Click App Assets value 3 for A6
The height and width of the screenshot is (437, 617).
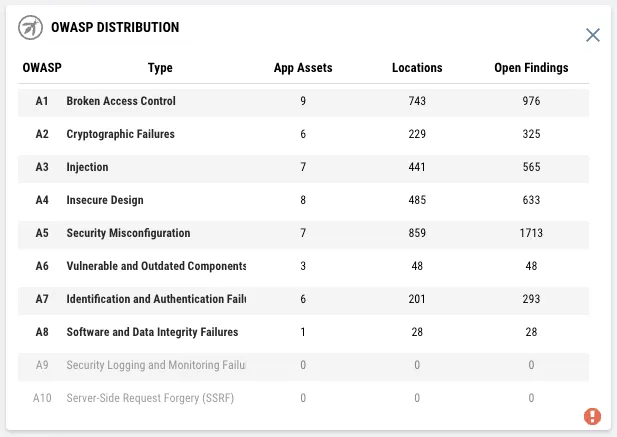tap(303, 266)
